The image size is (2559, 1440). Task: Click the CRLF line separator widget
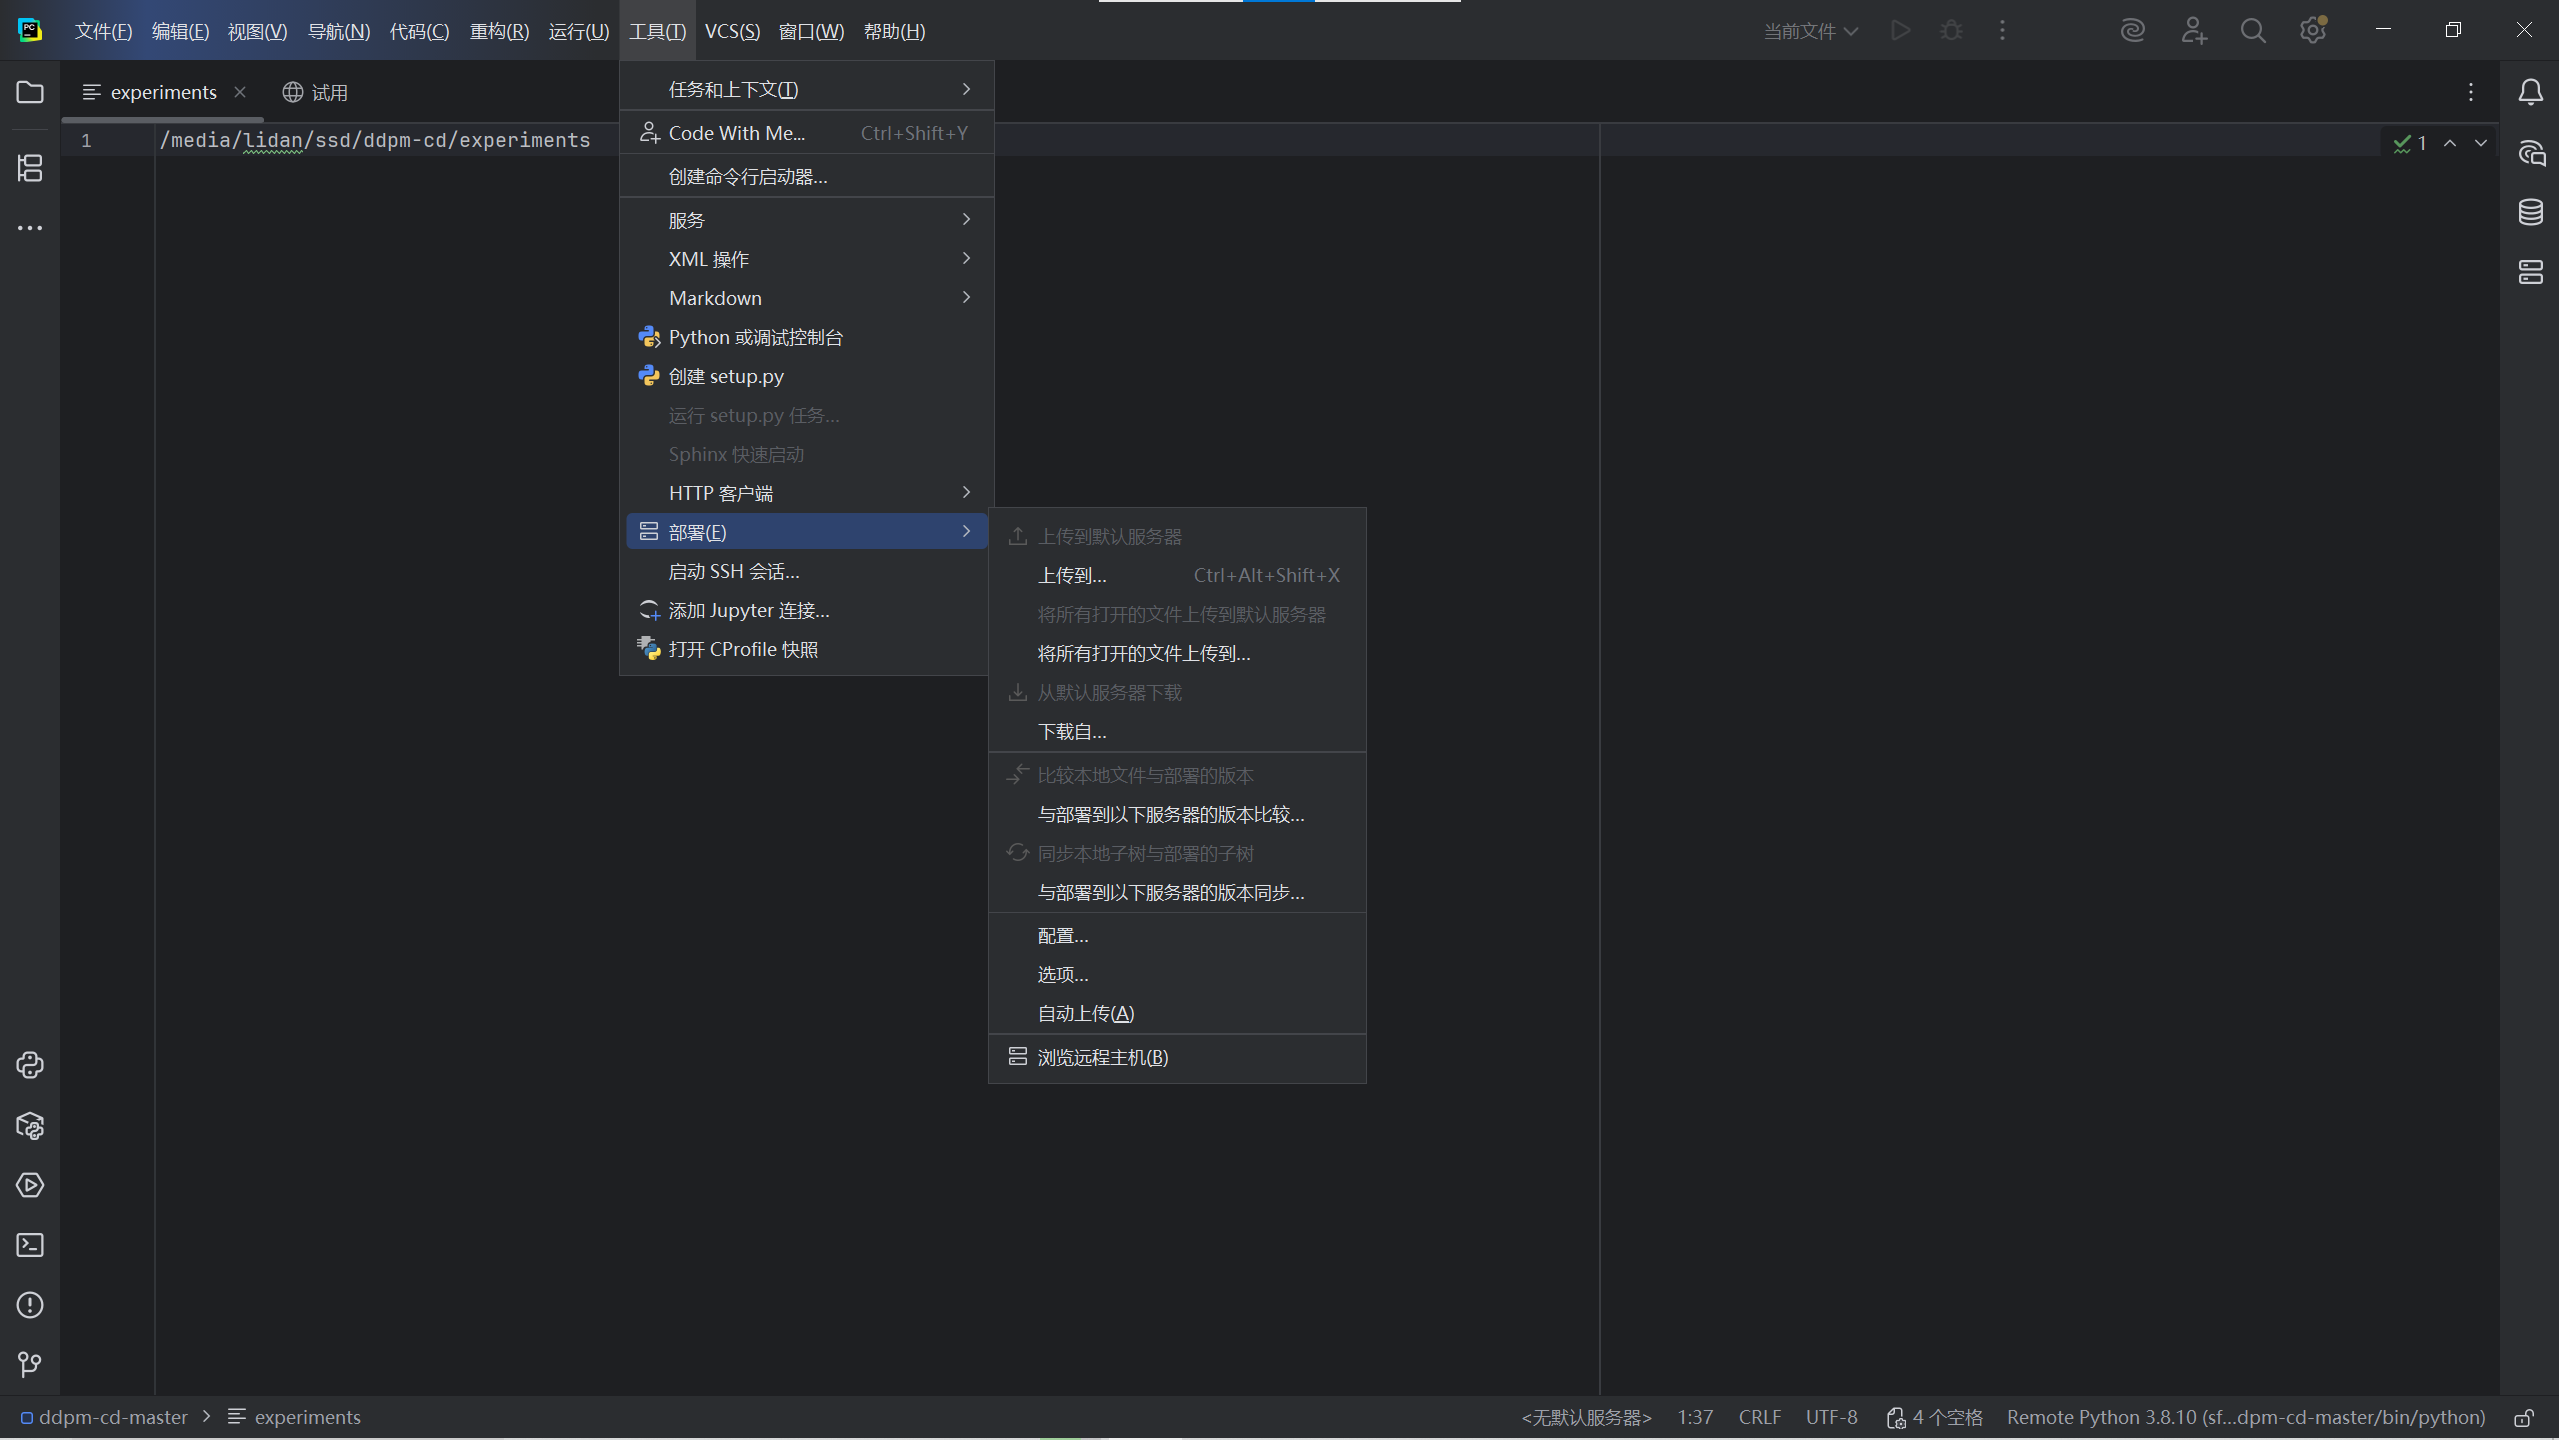[1759, 1418]
